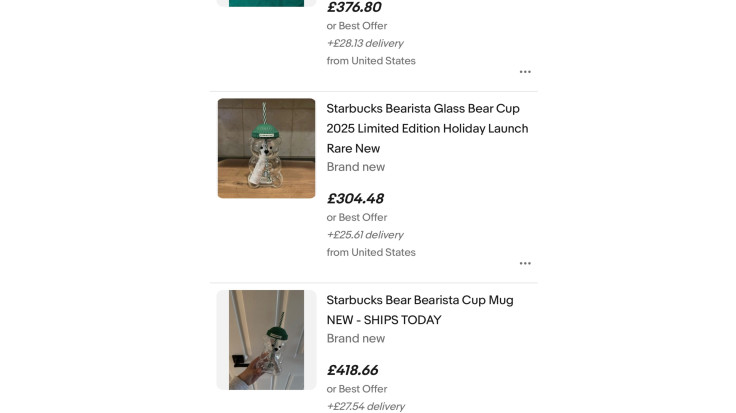Select "or Best Offer" under £418.66

pyautogui.click(x=357, y=389)
